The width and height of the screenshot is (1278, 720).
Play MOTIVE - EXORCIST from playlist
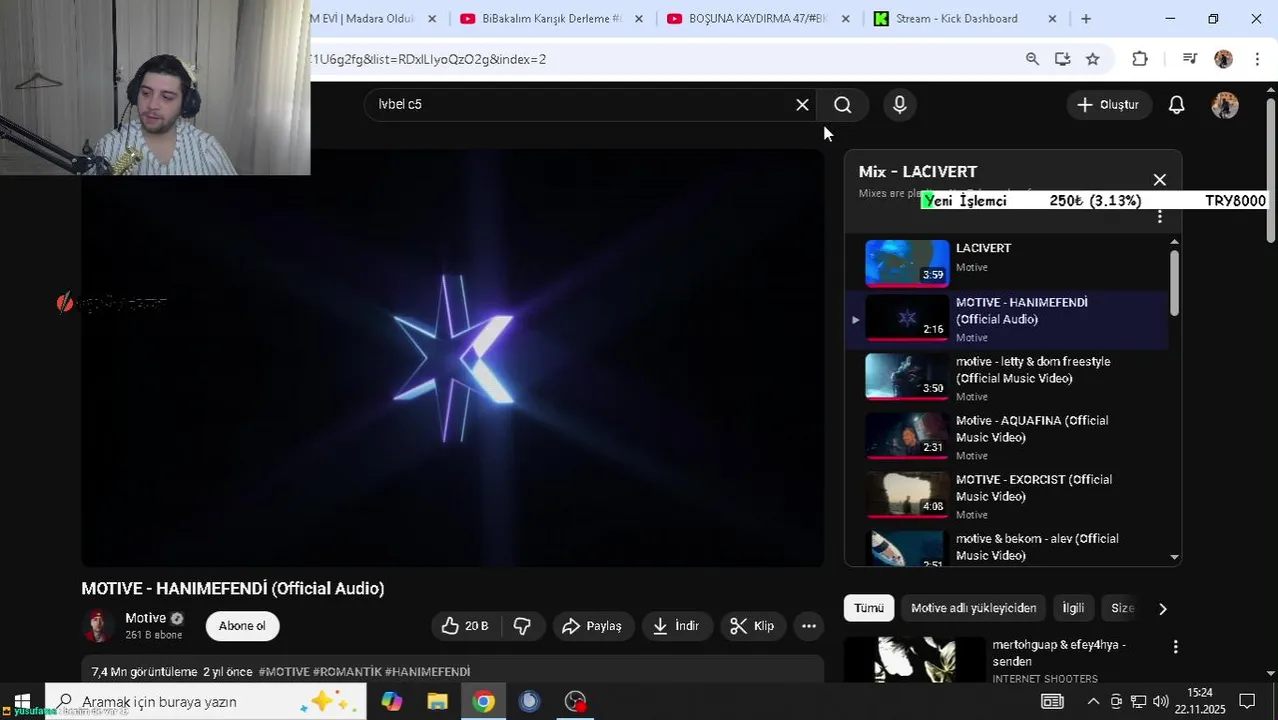[1007, 497]
